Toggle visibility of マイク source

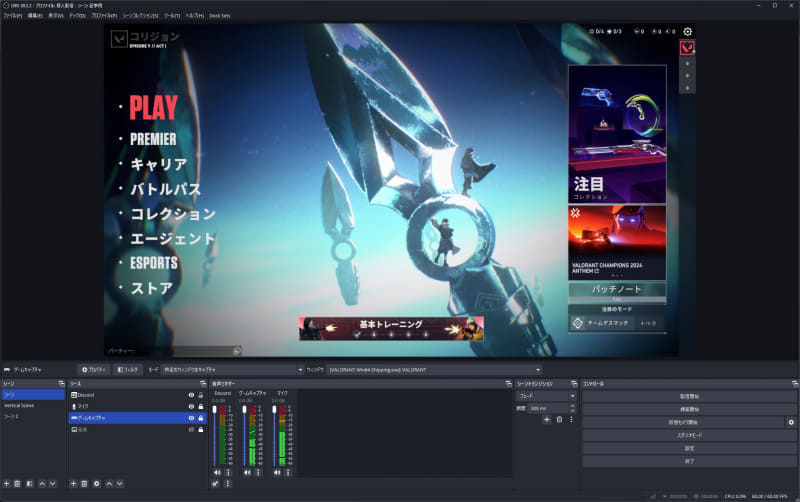tap(191, 407)
